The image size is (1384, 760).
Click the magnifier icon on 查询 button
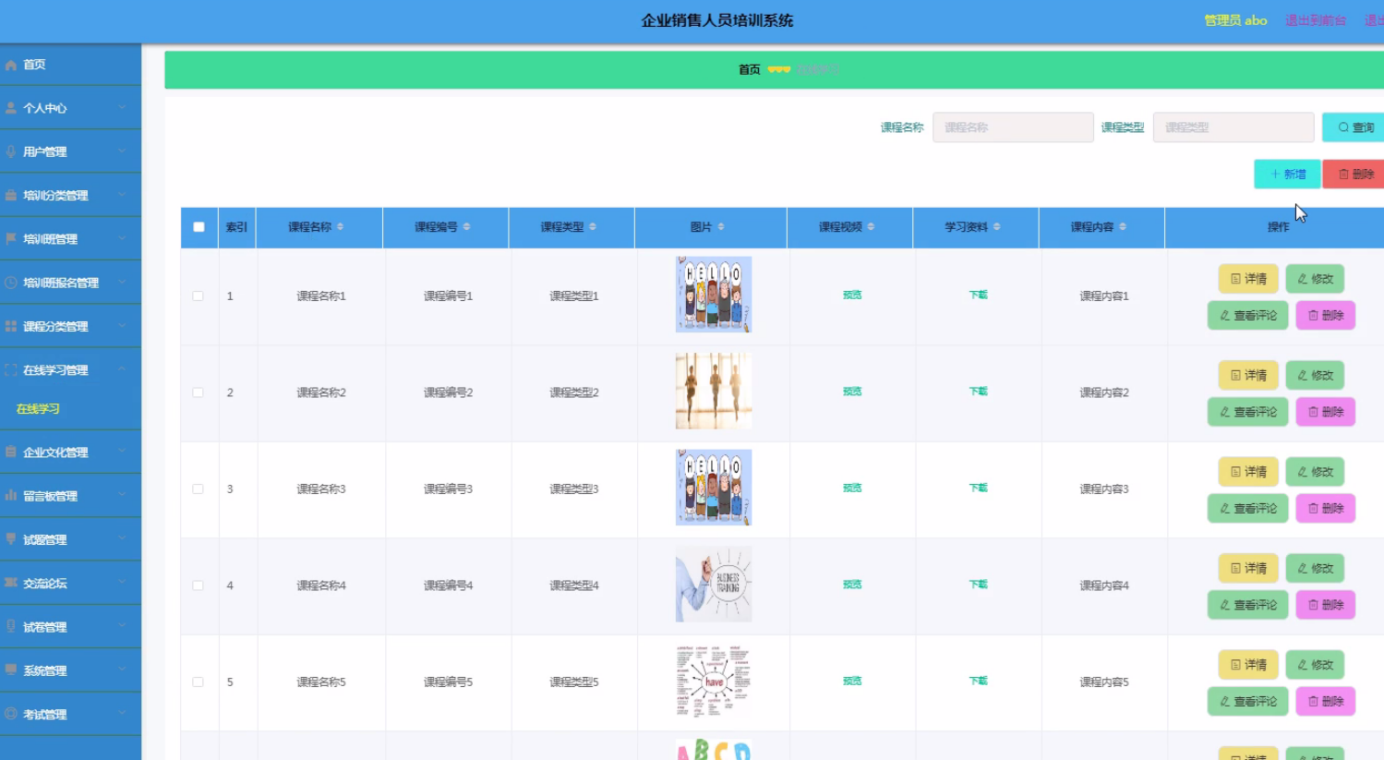1343,128
